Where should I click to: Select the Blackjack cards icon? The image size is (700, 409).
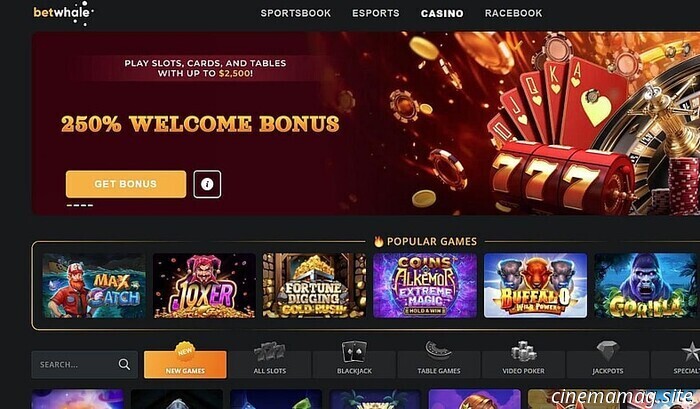354,352
